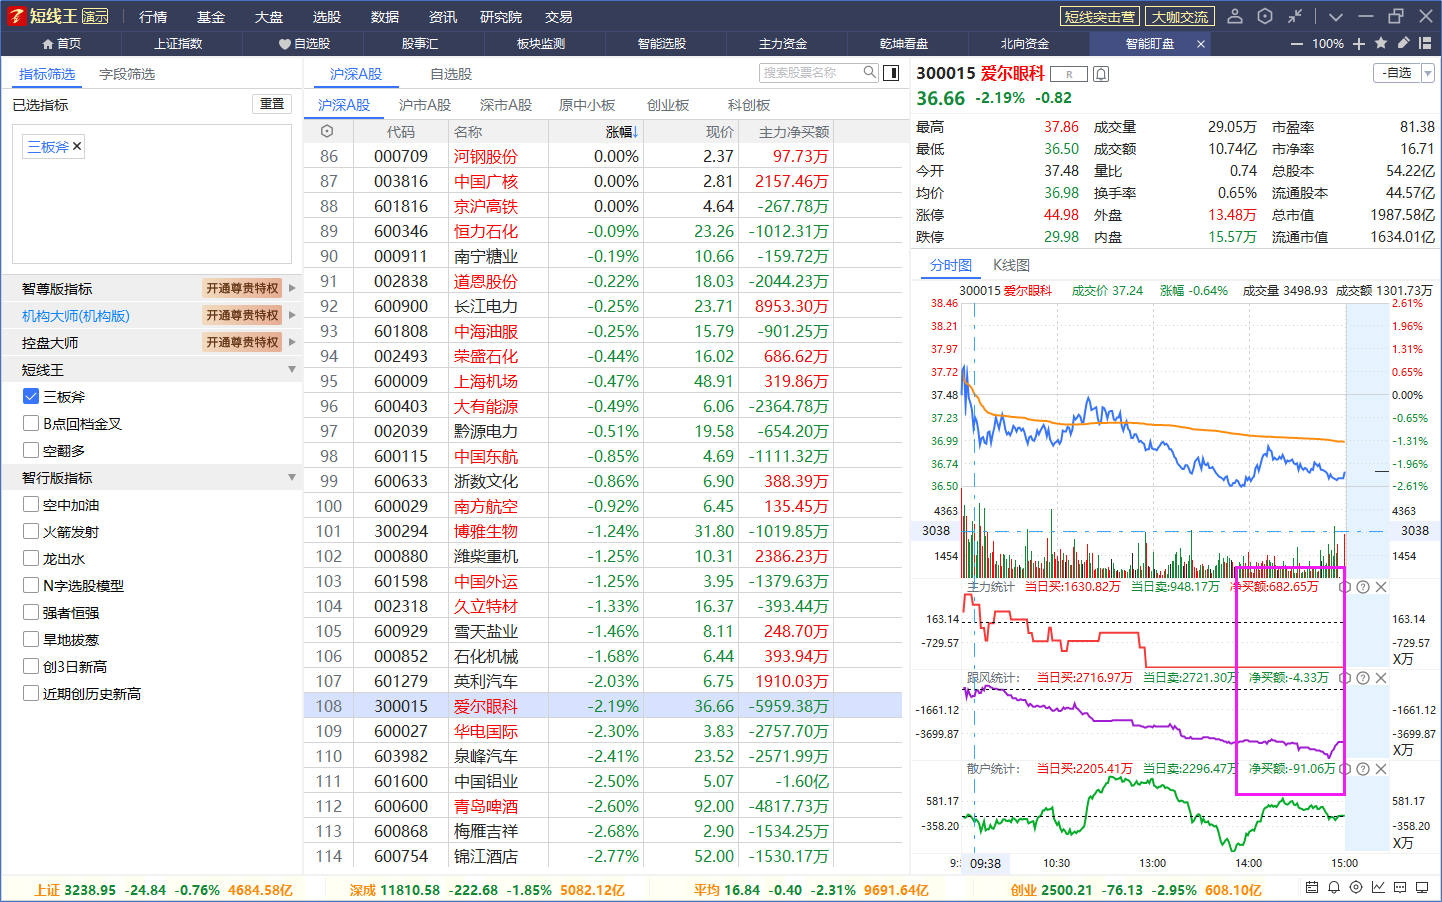Sort by 涨幅 column header
This screenshot has width=1442, height=902.
620,131
